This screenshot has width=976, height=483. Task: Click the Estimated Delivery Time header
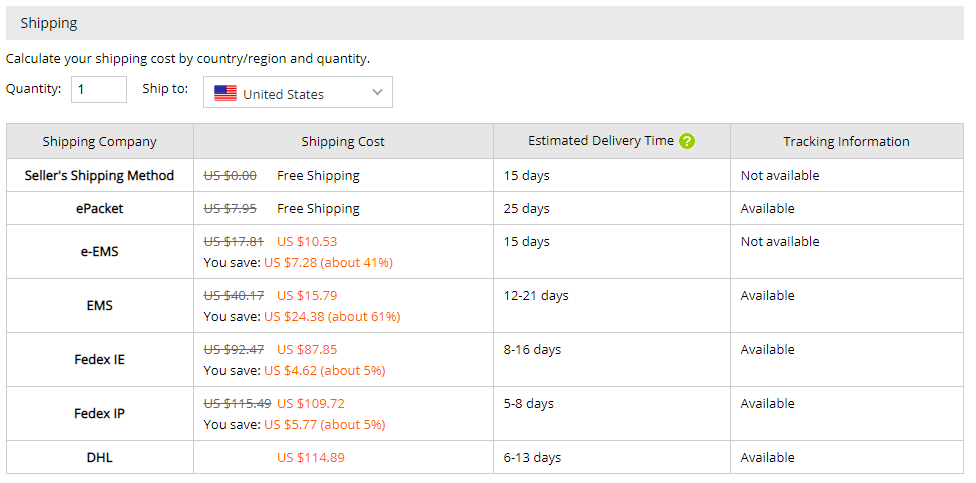pos(601,141)
